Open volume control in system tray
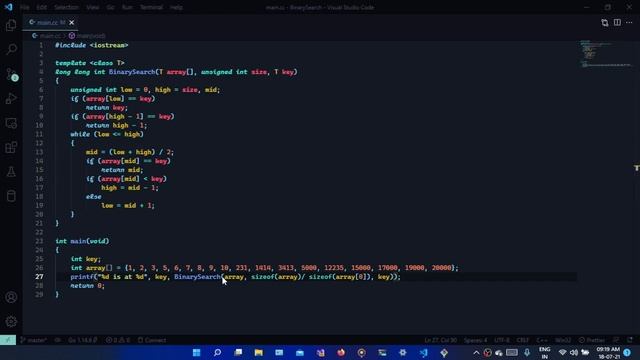Image resolution: width=640 pixels, height=360 pixels. pos(573,353)
